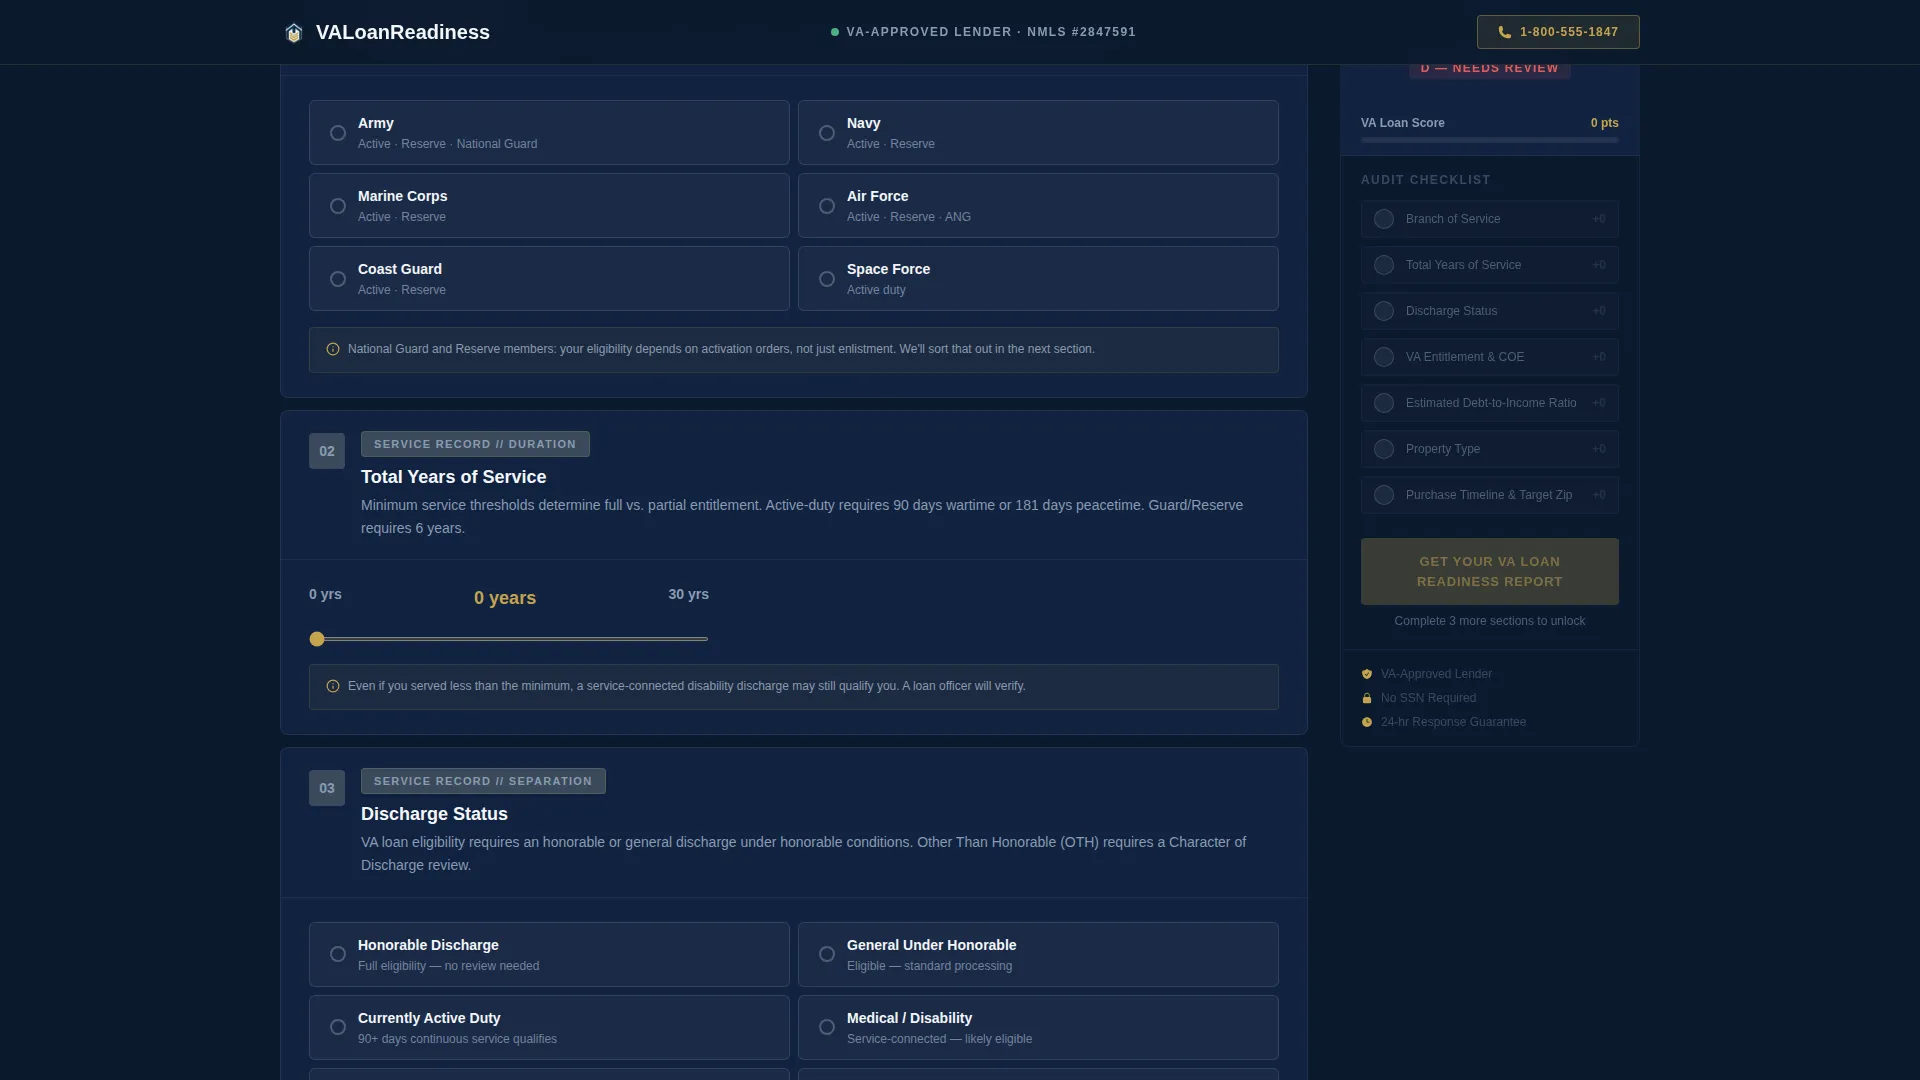
Task: Click the green status dot by VA-Approved Lender
Action: pyautogui.click(x=835, y=33)
